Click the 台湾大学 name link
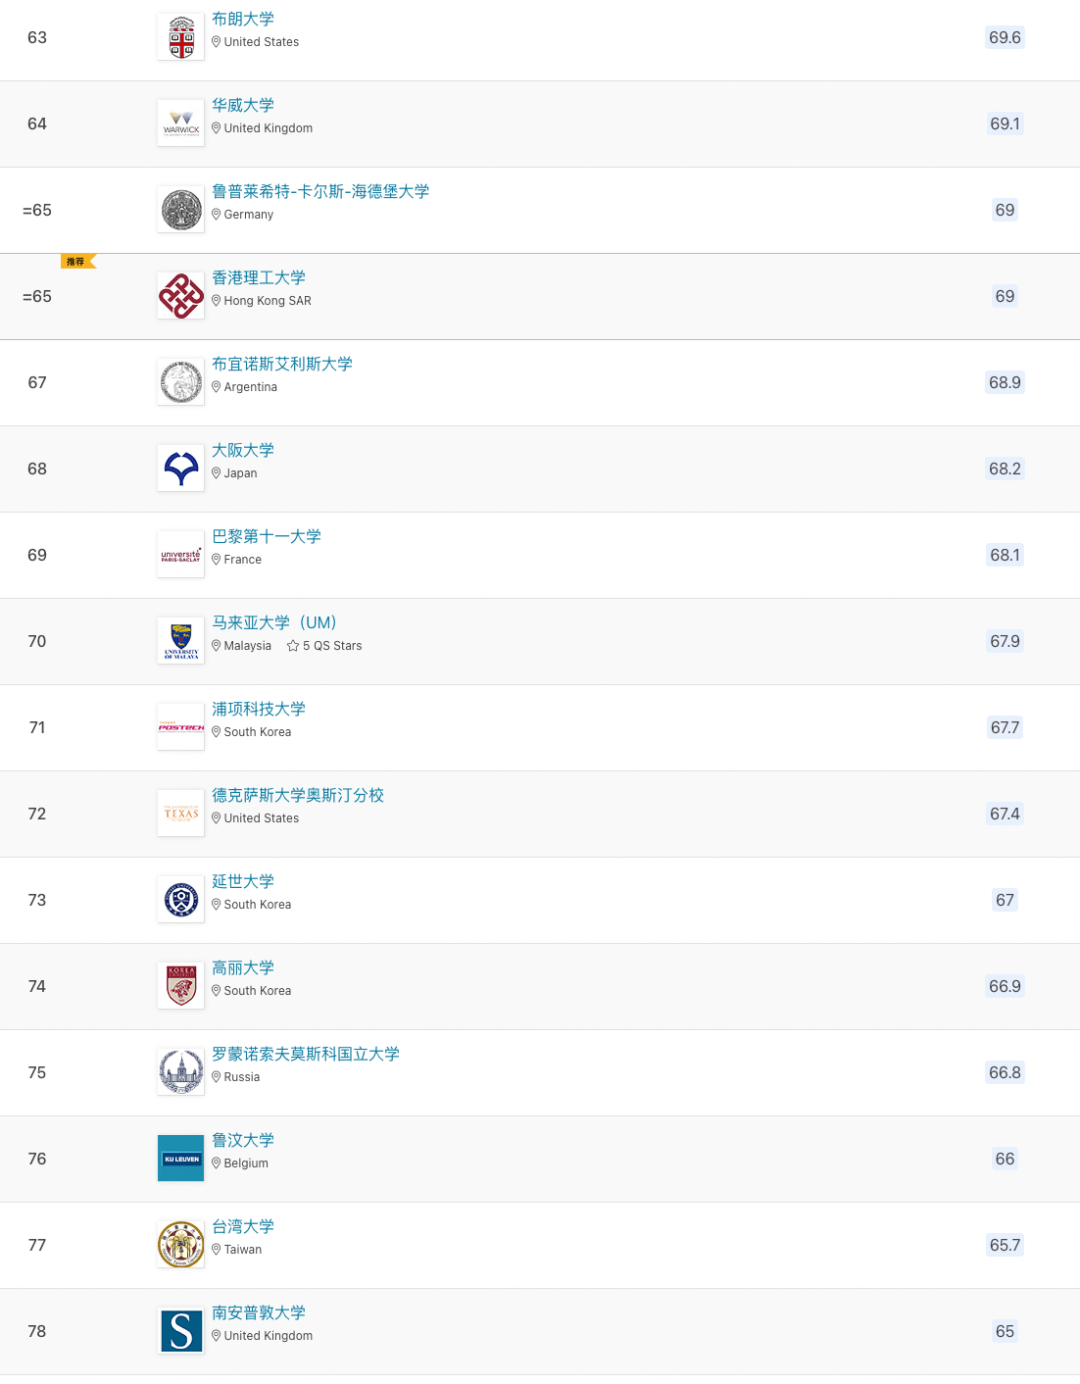Image resolution: width=1080 pixels, height=1384 pixels. click(x=241, y=1226)
